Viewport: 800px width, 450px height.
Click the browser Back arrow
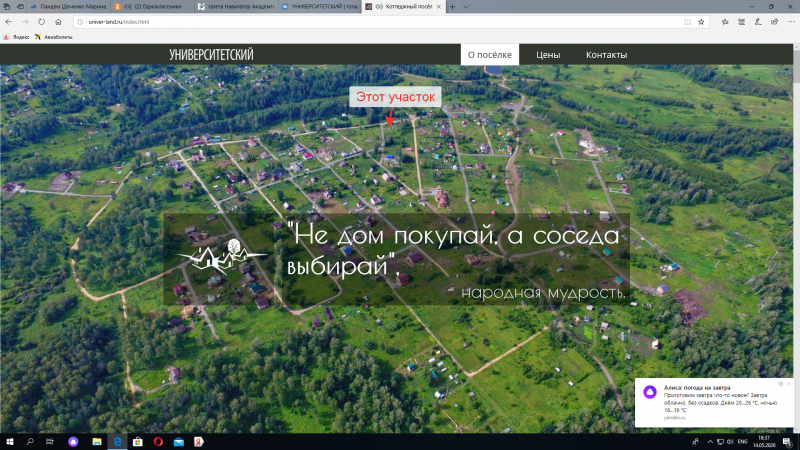point(10,21)
